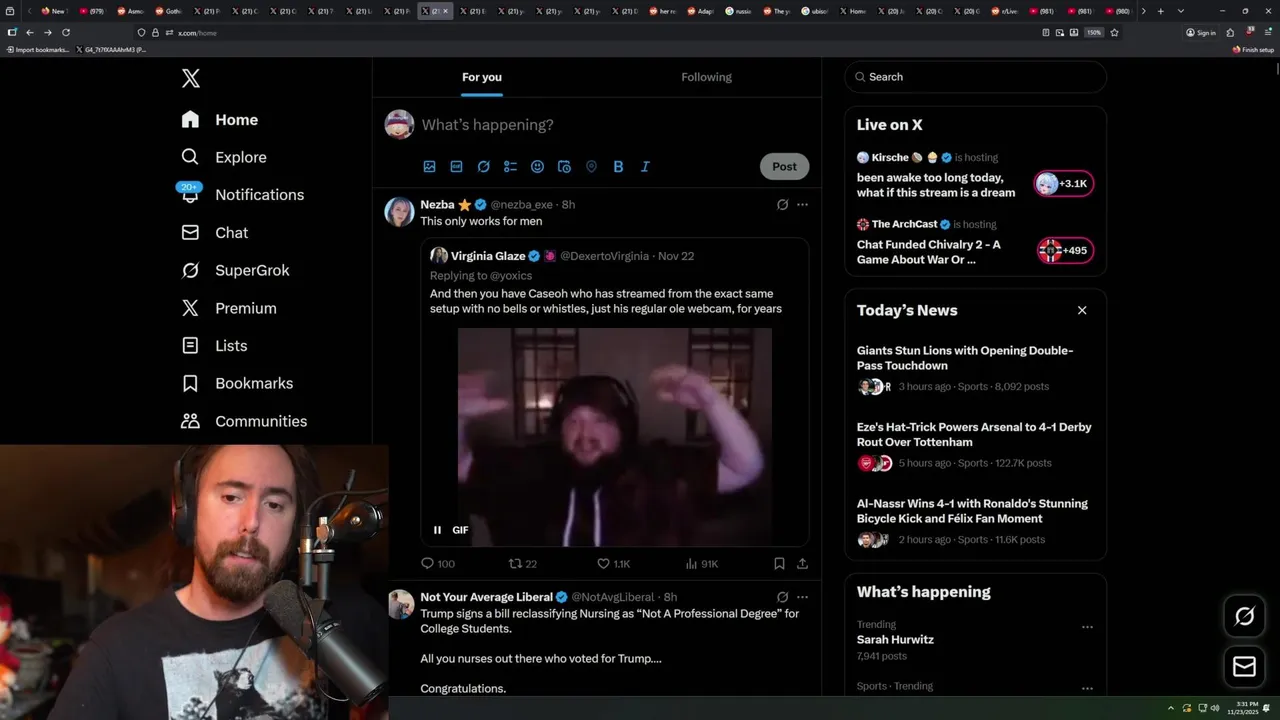Click the @yoxics reply mention
Screen dimensions: 1280x720
(509, 276)
